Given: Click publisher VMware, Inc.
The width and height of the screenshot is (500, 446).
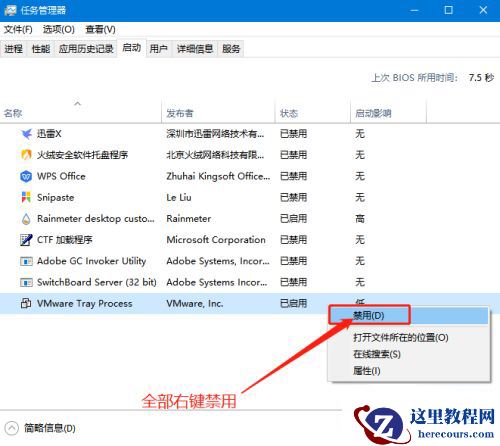Looking at the screenshot, I should point(195,304).
